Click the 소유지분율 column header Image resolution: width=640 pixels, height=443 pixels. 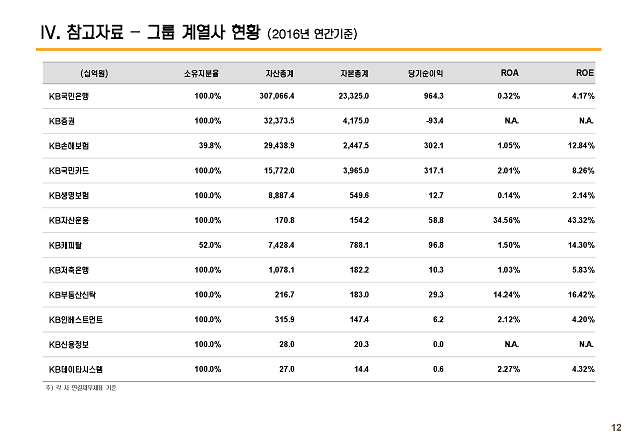coord(201,73)
